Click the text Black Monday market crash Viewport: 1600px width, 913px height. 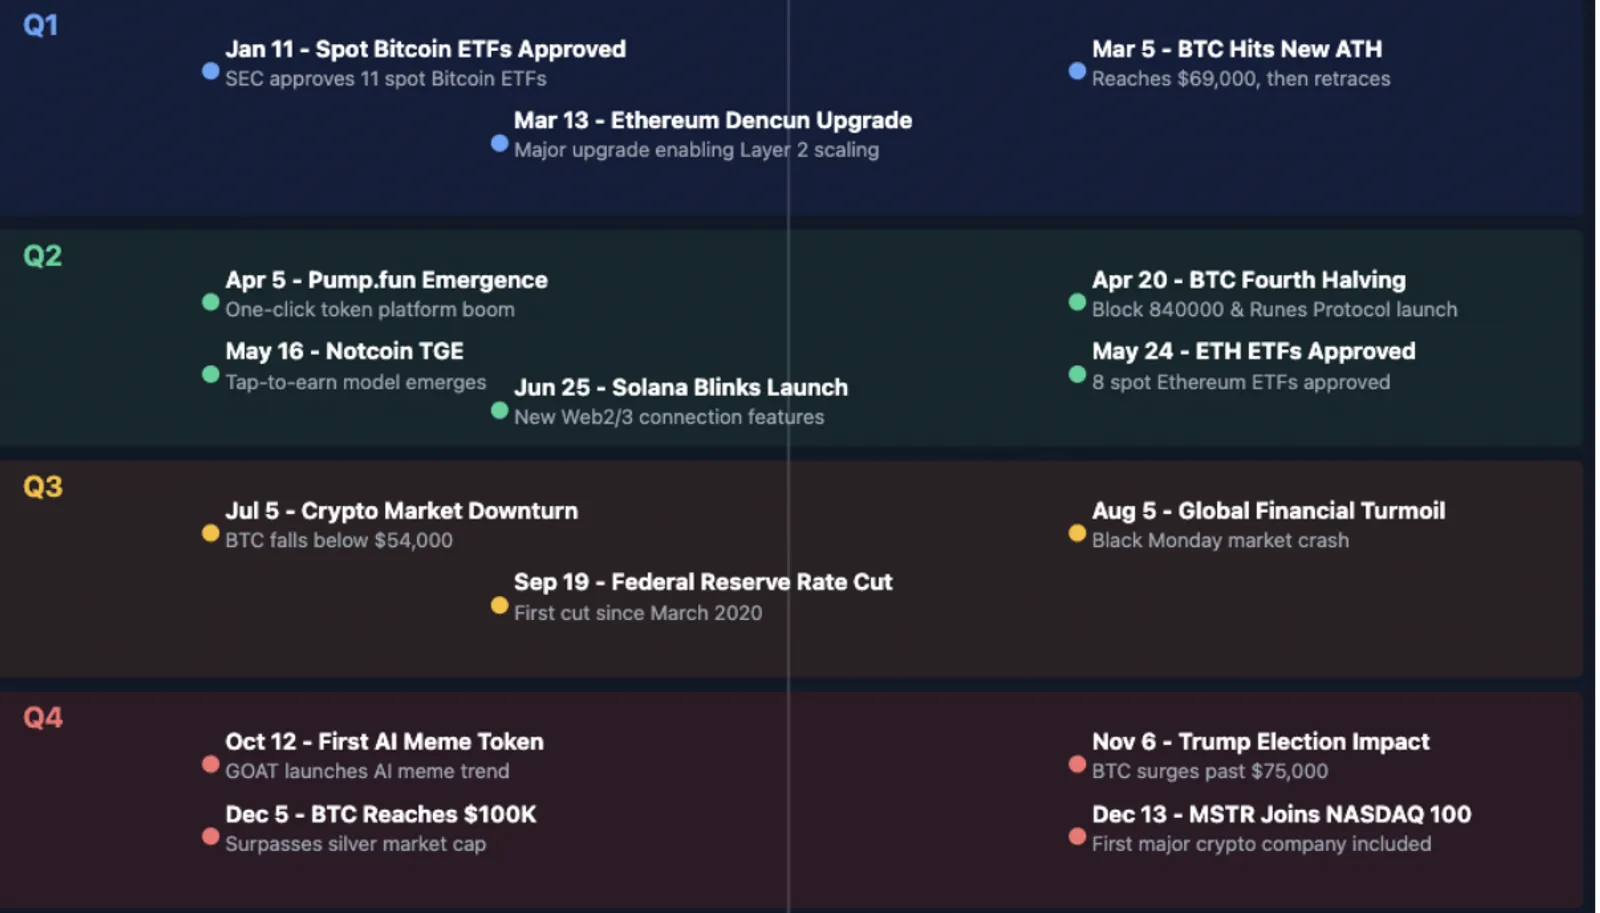[x=1220, y=540]
